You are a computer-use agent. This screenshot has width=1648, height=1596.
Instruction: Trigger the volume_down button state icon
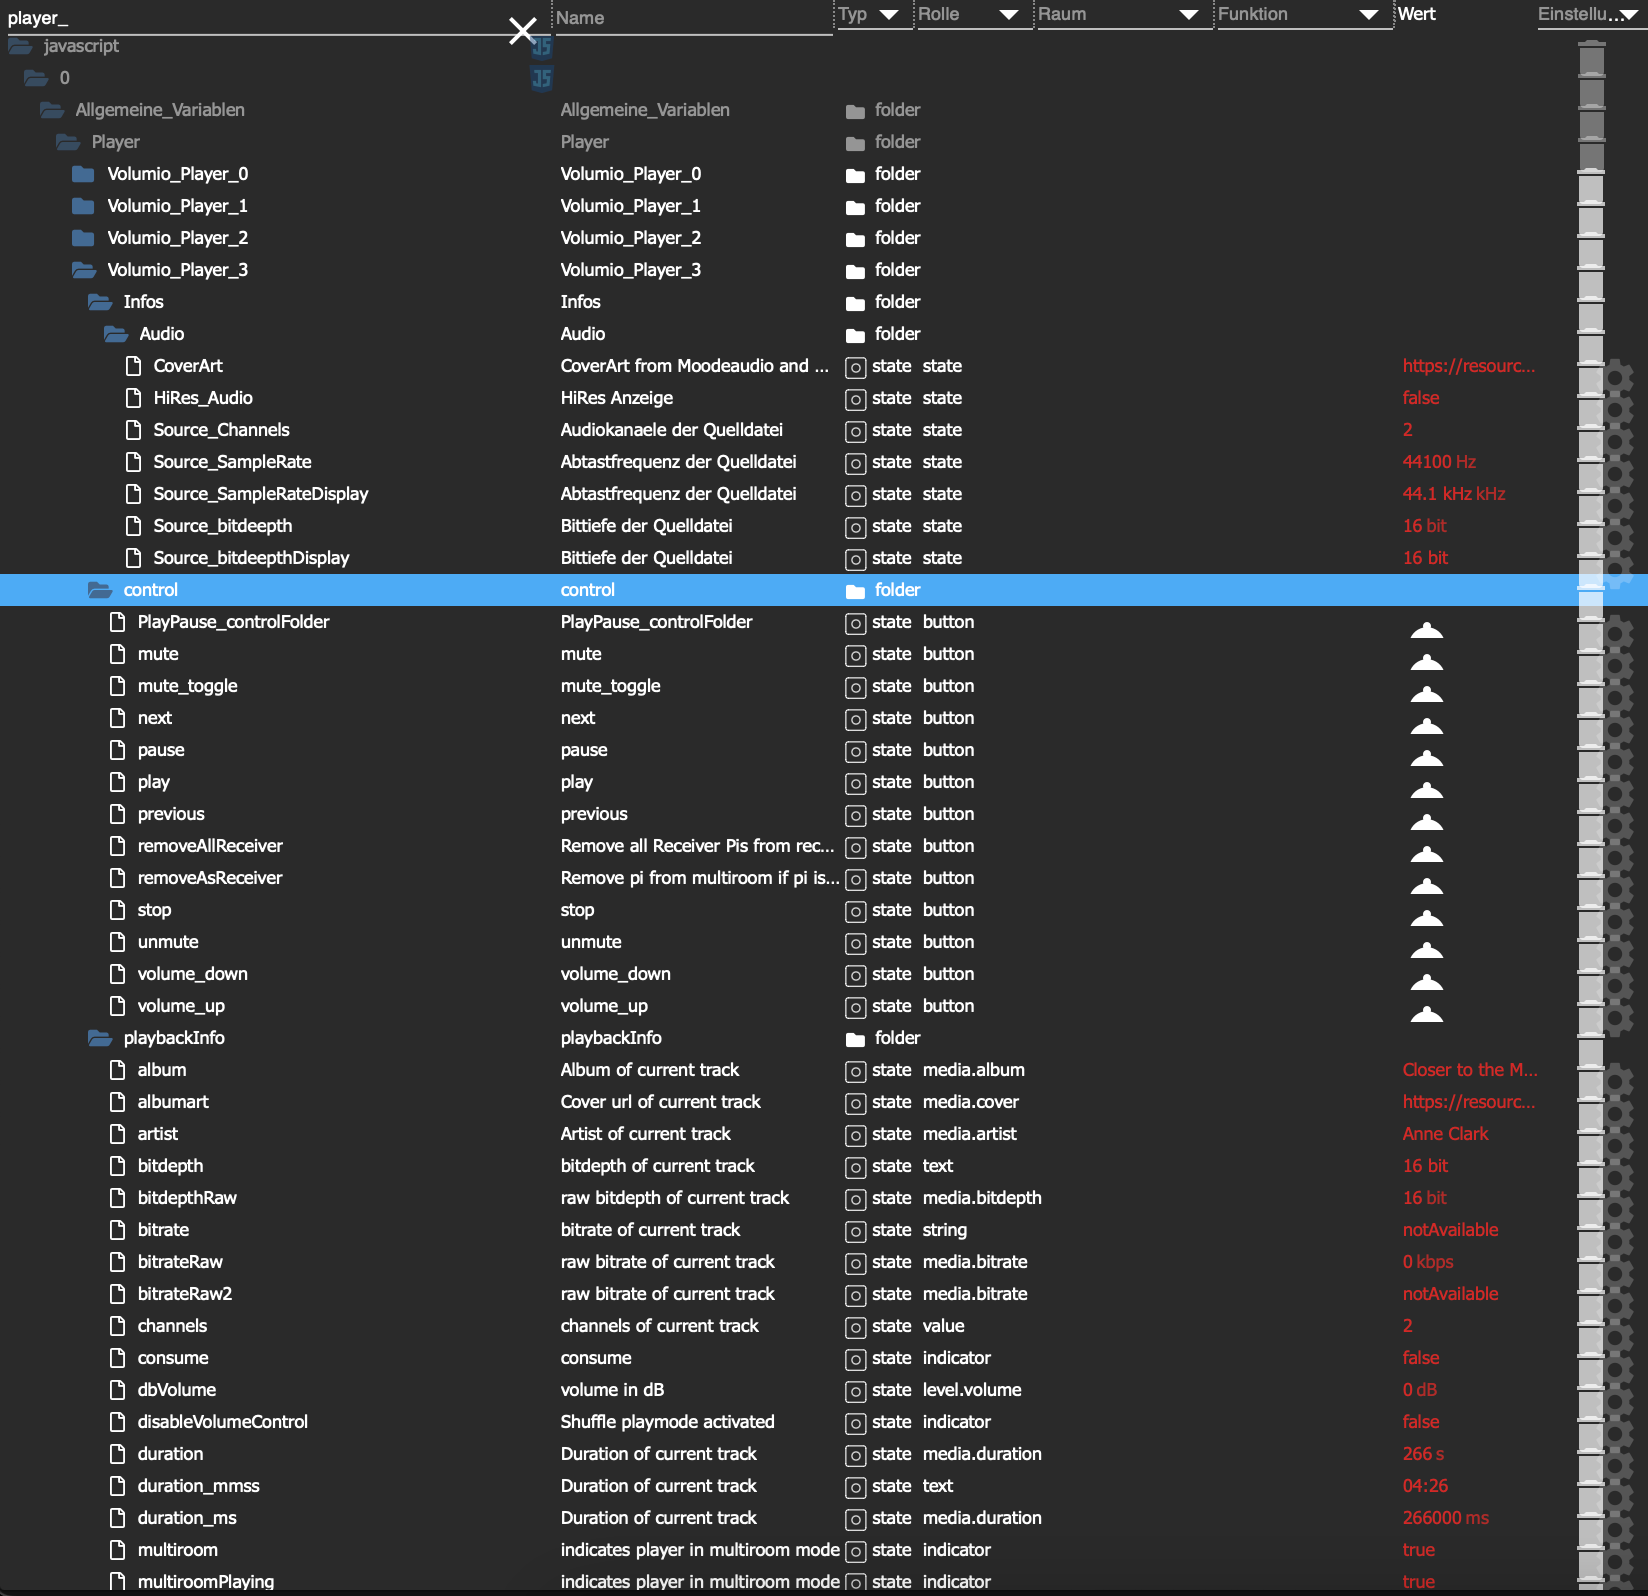point(1426,982)
